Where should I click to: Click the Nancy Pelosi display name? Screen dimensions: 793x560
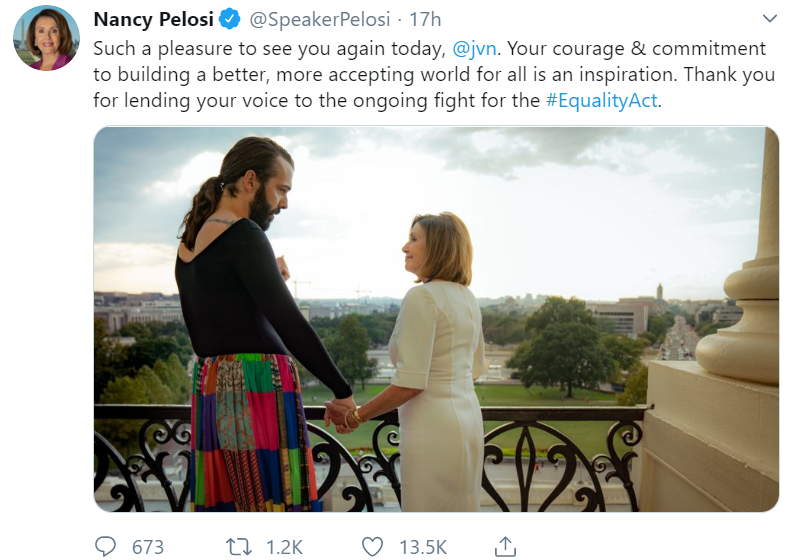tap(153, 20)
